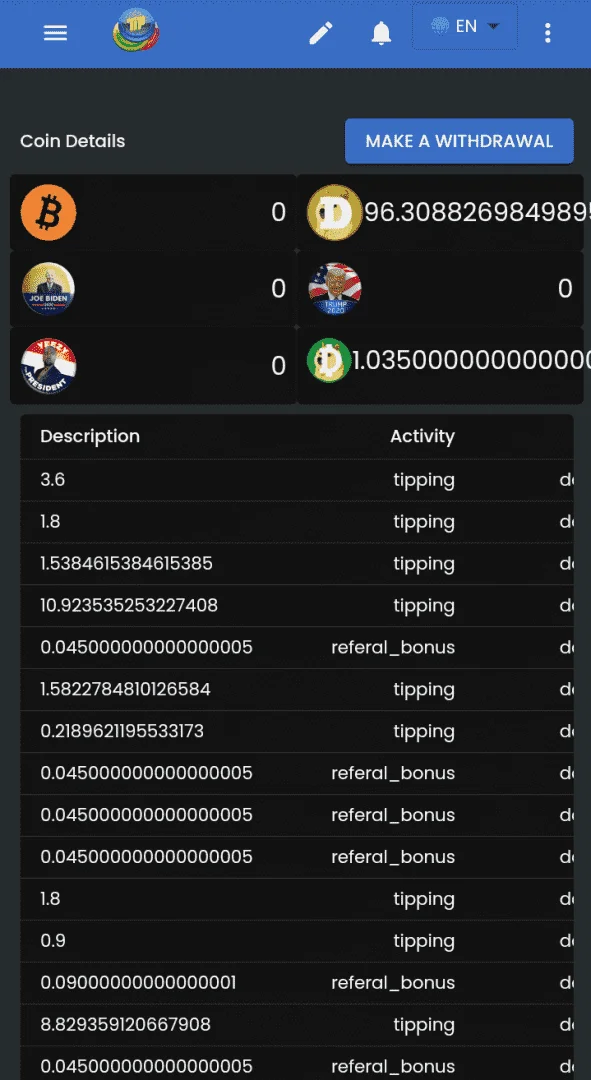
Task: Click the Coin Details heading
Action: tap(73, 141)
